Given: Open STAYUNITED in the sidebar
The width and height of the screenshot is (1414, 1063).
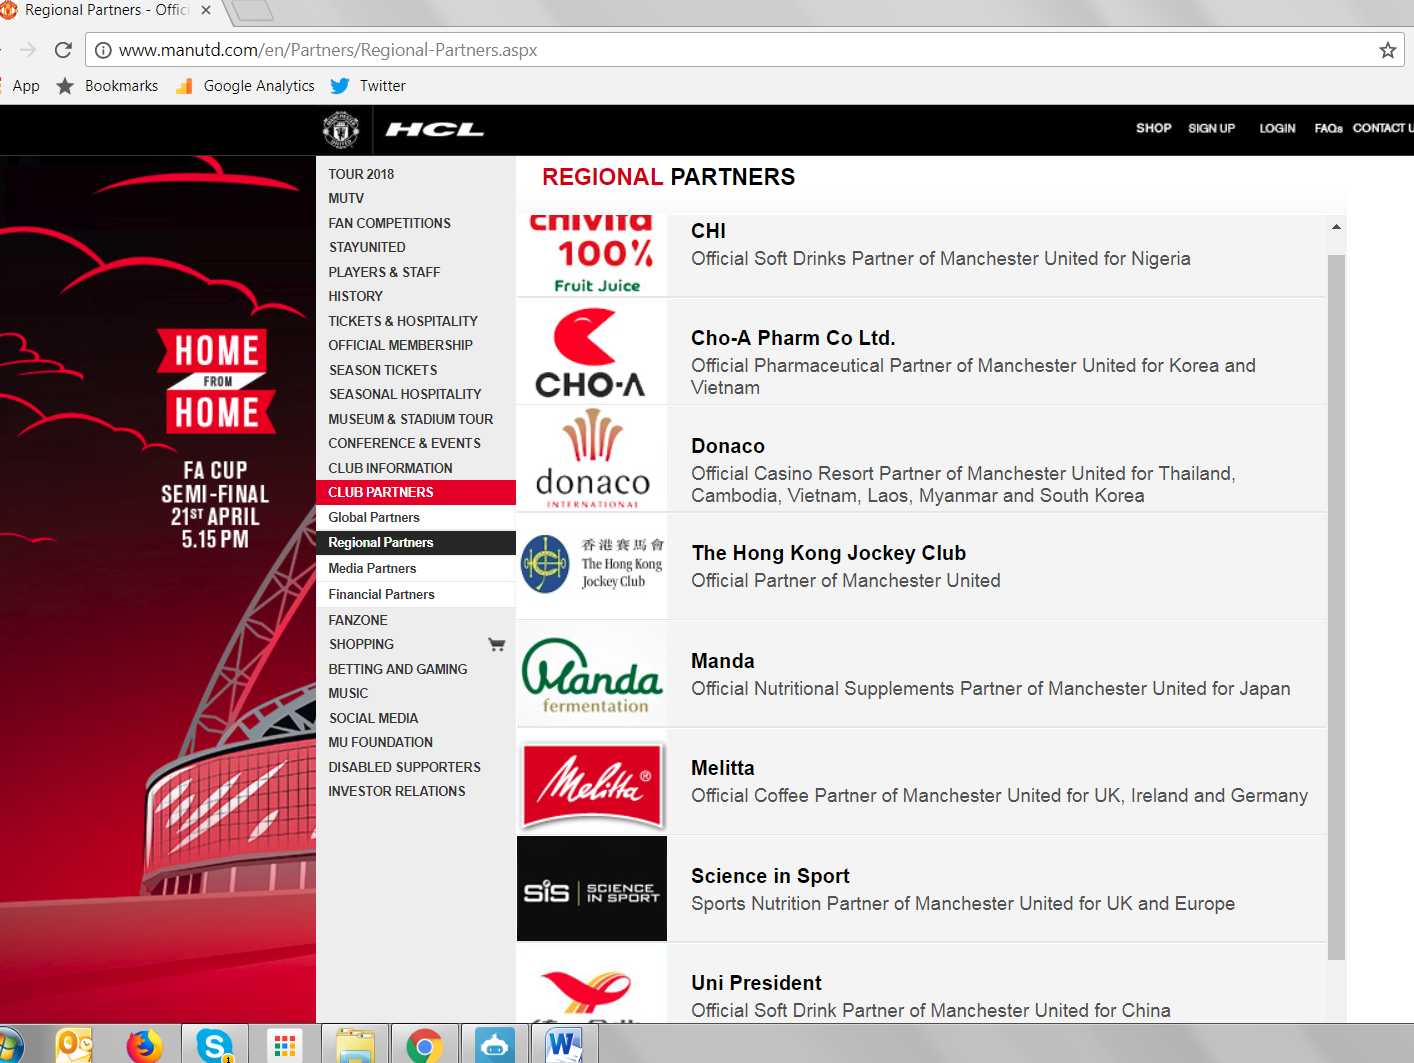Looking at the screenshot, I should (367, 247).
